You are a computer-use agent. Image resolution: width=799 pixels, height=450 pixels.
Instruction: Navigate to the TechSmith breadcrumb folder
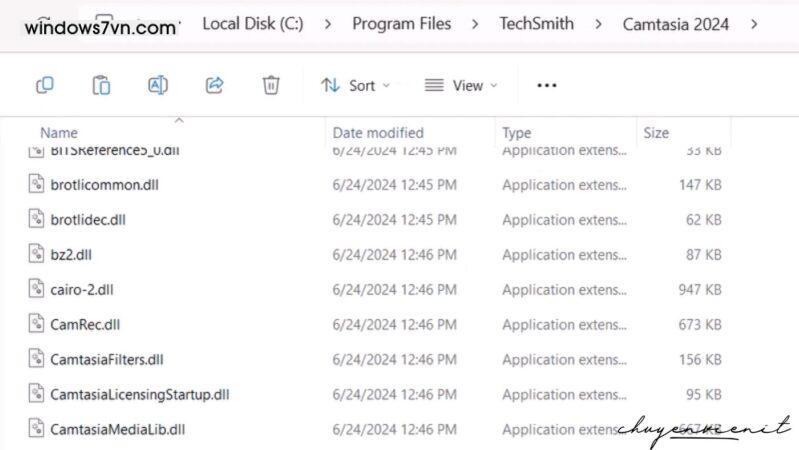point(536,23)
